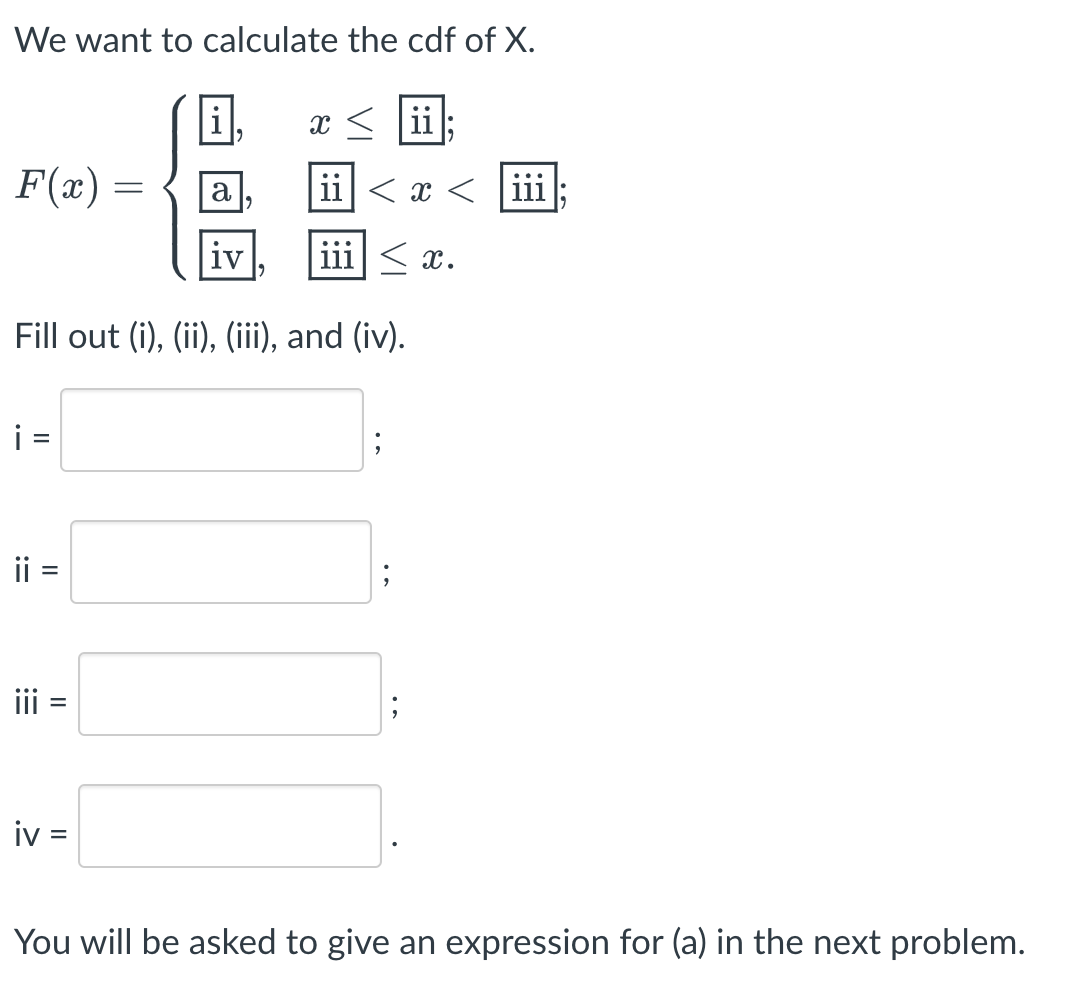Image resolution: width=1066 pixels, height=998 pixels.
Task: Click the boxed i in the formula
Action: 216,120
